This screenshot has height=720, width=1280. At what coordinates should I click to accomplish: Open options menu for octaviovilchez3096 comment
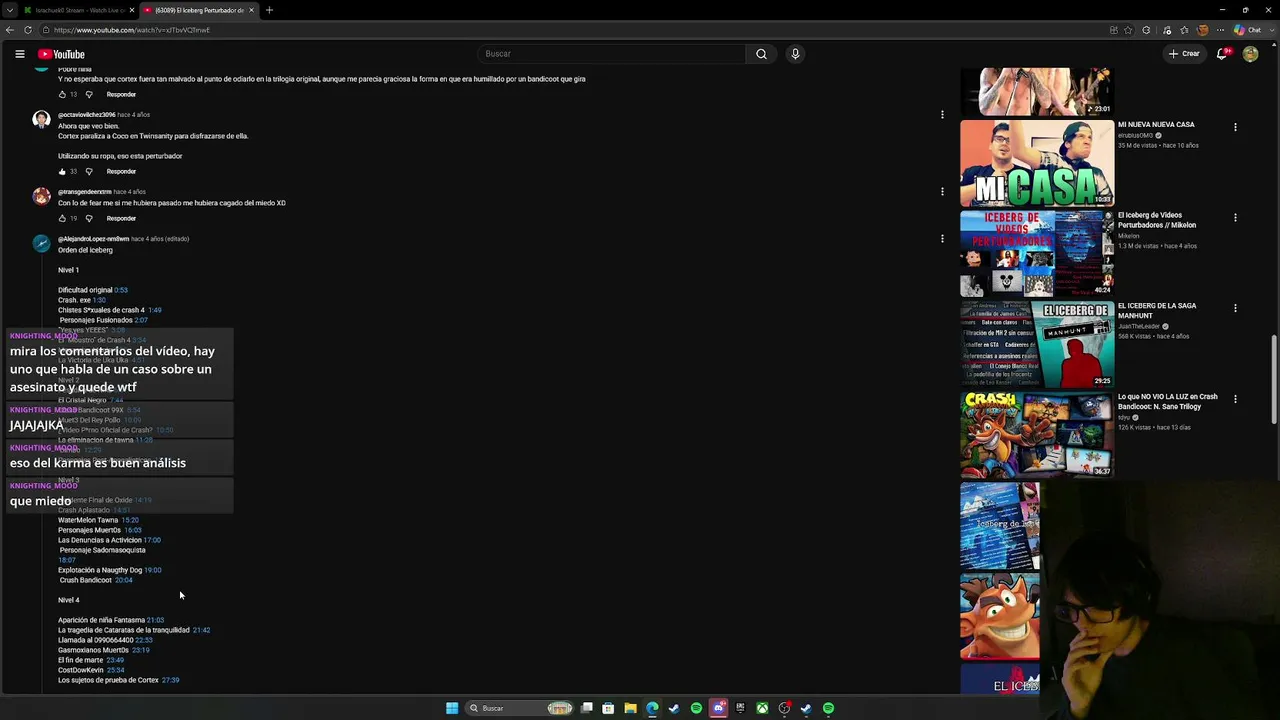click(942, 115)
